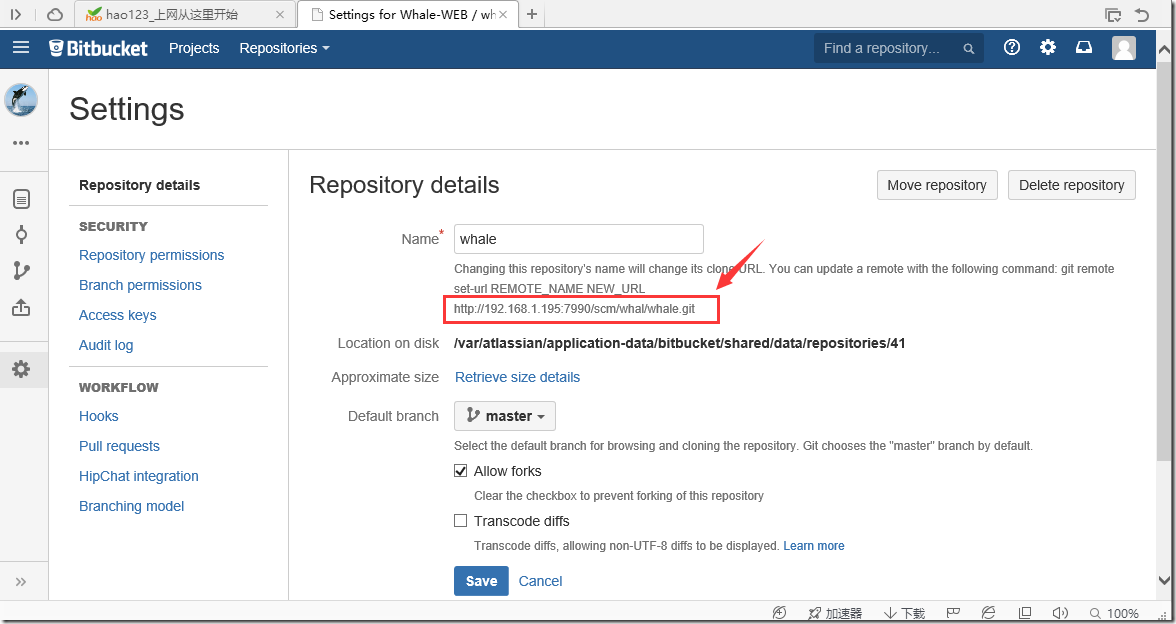Click the Learn more link

(x=814, y=546)
